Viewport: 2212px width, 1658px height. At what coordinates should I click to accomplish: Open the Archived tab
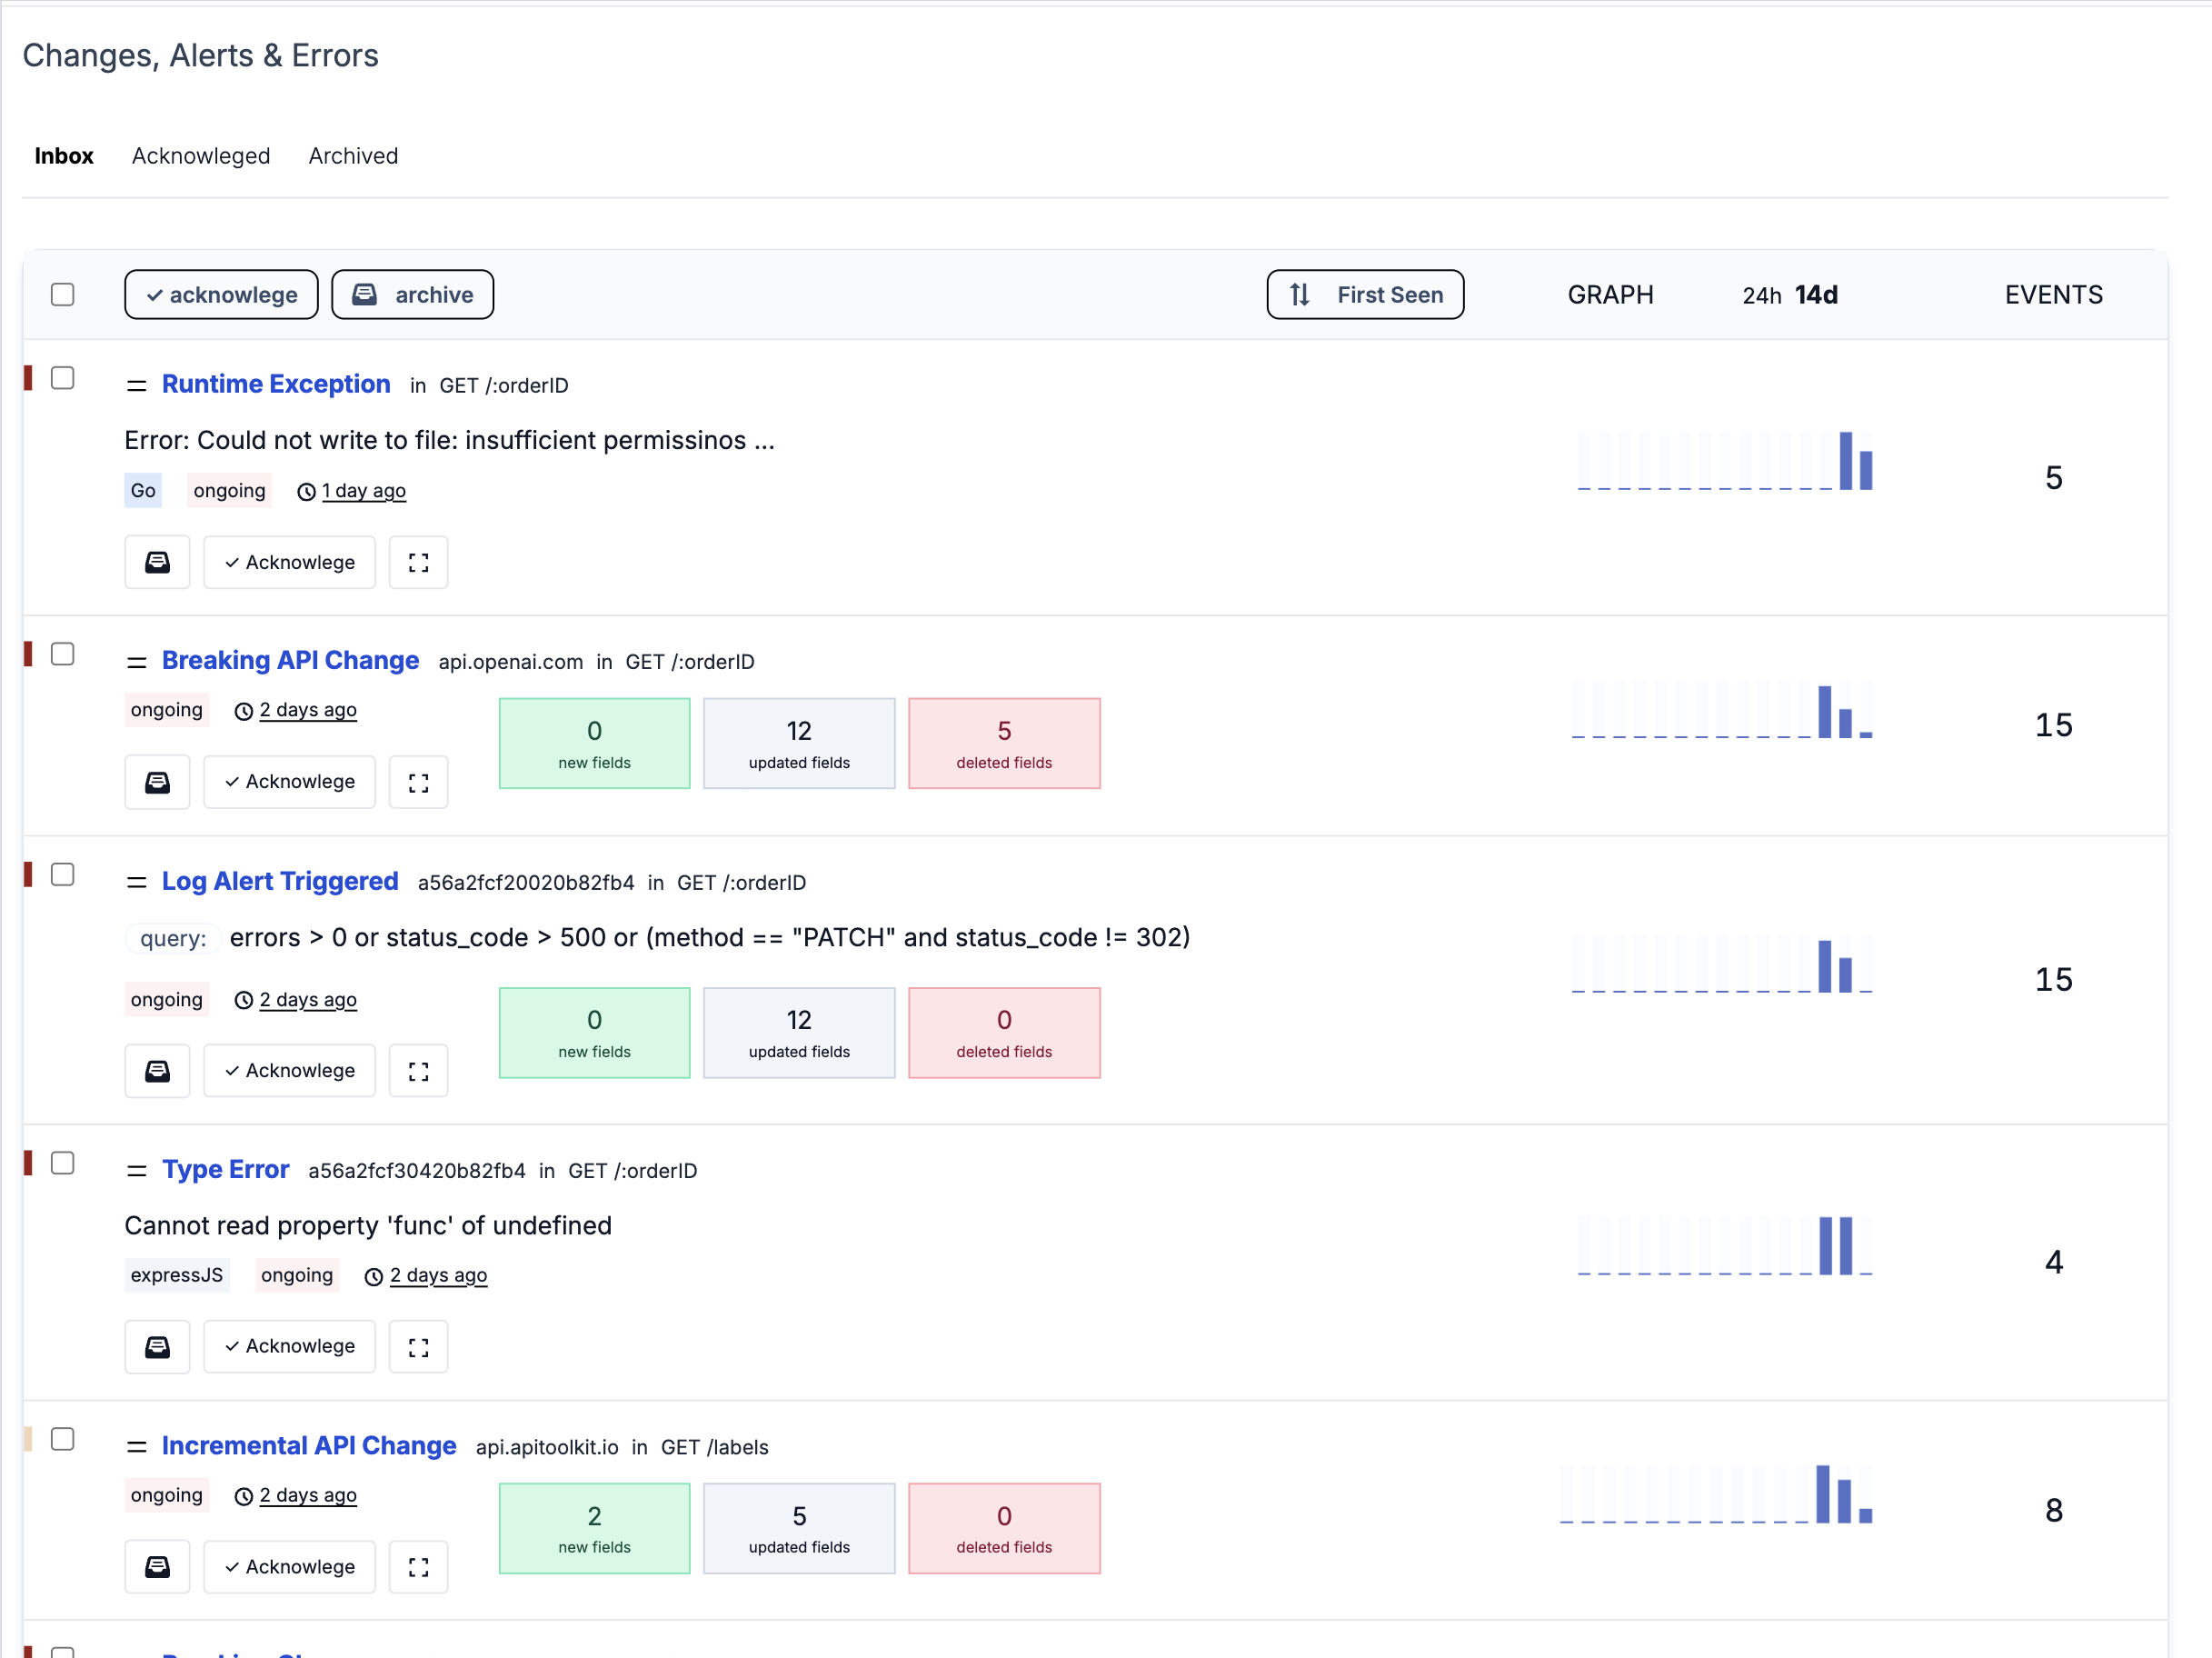tap(352, 155)
